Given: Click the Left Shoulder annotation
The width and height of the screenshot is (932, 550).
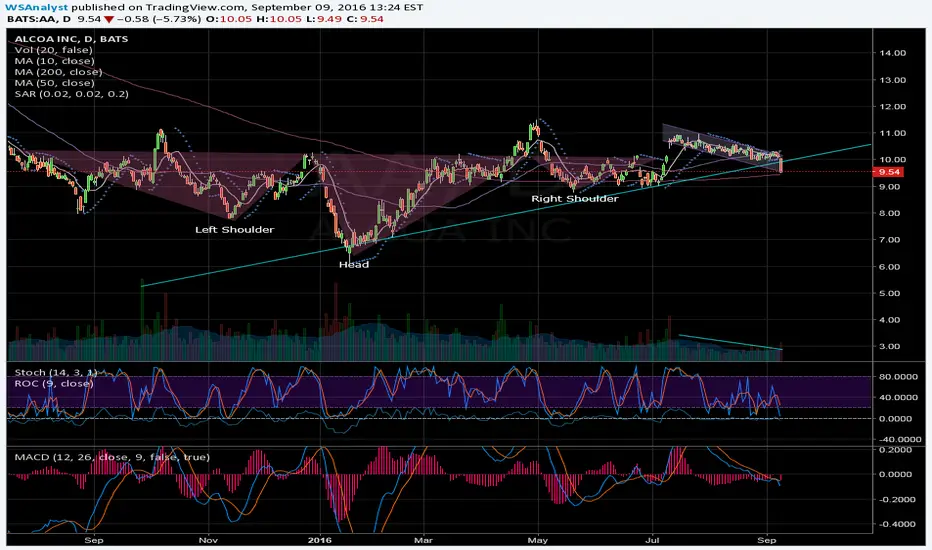Looking at the screenshot, I should (x=235, y=230).
